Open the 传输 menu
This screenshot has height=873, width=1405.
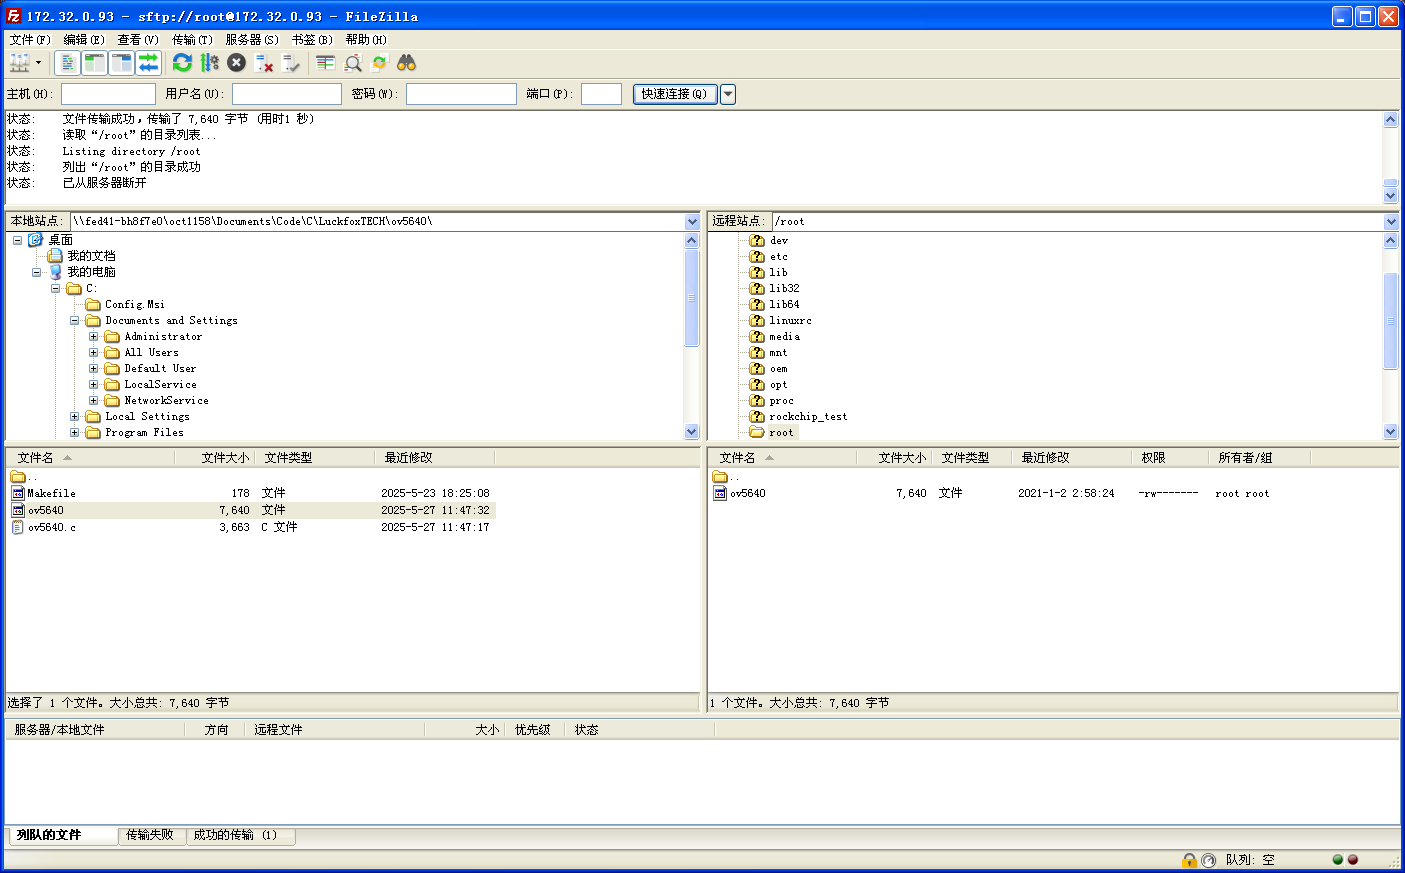pos(192,40)
